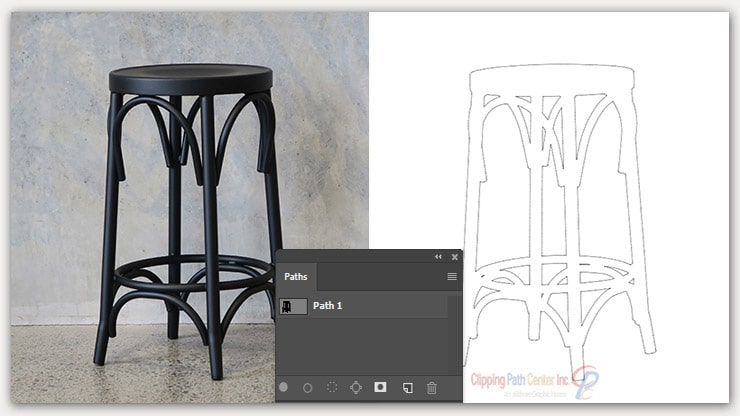Close the Paths panel
Screen dimensions: 740x416
click(x=453, y=257)
